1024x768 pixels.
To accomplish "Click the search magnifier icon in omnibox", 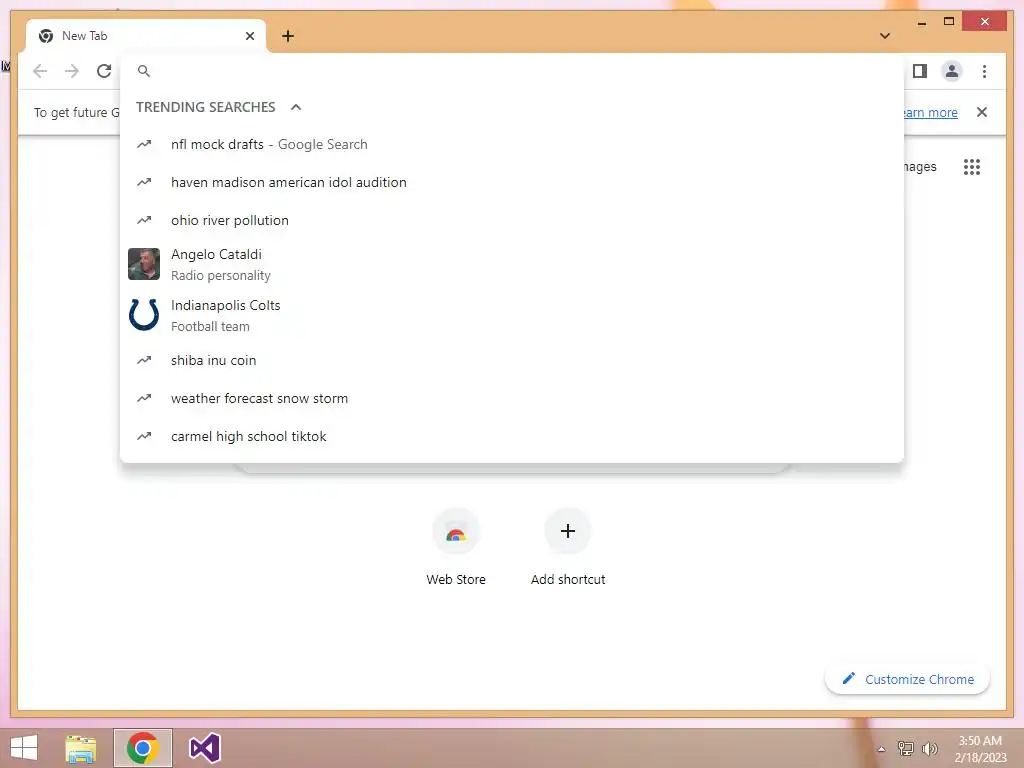I will 144,71.
